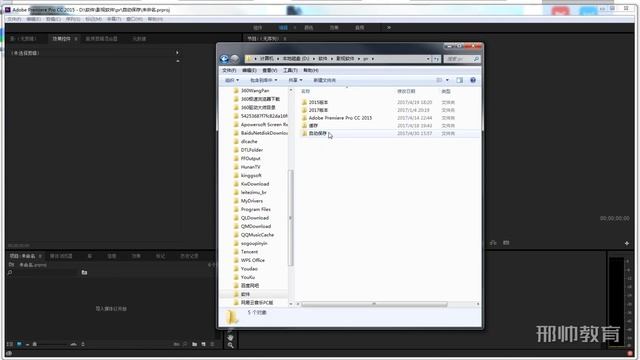640x360 pixels.
Task: Click 影视软件 in the address breadcrumb
Action: [x=345, y=59]
